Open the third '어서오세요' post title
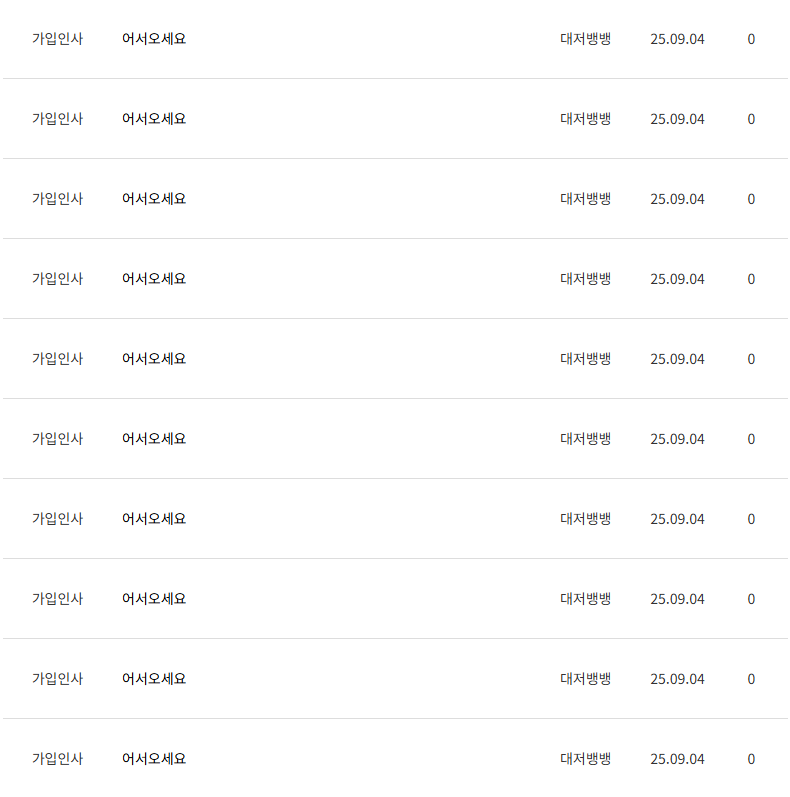This screenshot has height=797, width=790. click(154, 199)
